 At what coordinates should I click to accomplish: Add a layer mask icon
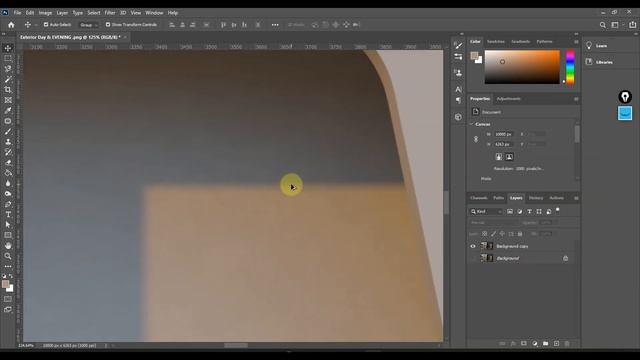pos(524,344)
